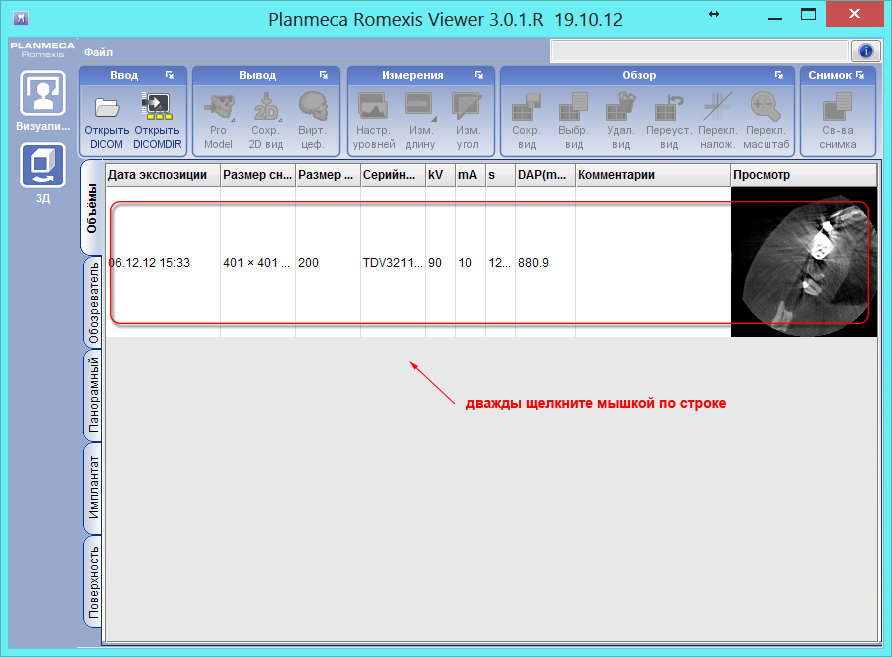Viewport: 892px width, 657px height.
Task: Click the PLANMECA Romexis logo
Action: [x=43, y=49]
